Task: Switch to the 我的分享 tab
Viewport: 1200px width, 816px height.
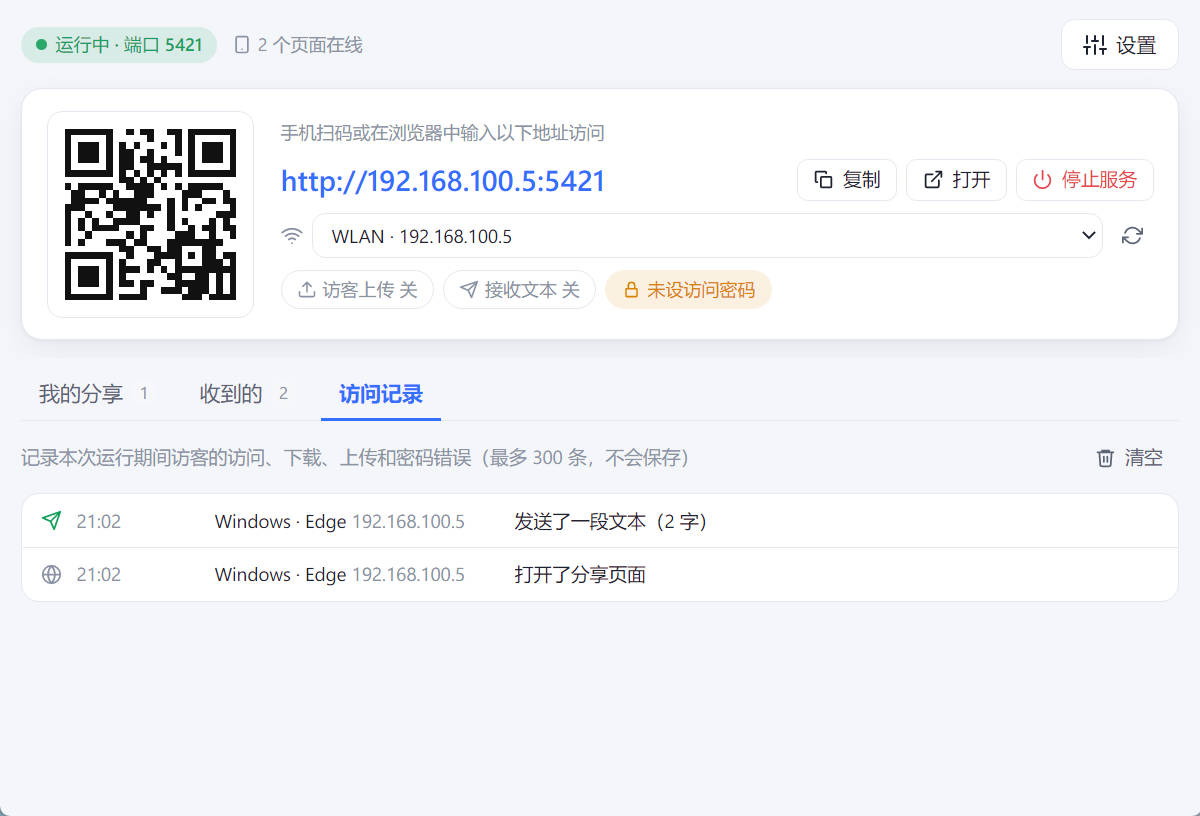Action: pyautogui.click(x=93, y=394)
